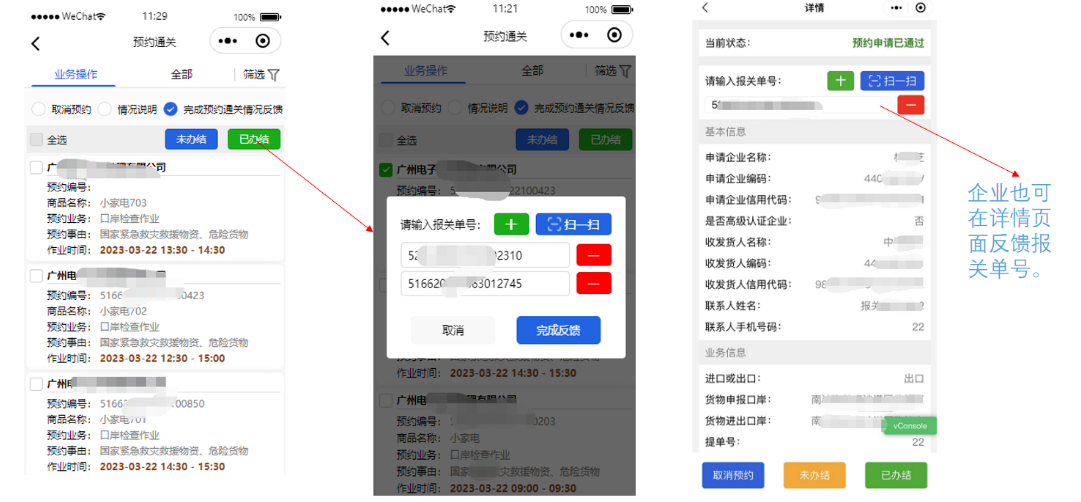Image resolution: width=1081 pixels, height=502 pixels.
Task: Click 扫一扫 scan button in dialog
Action: coord(574,224)
